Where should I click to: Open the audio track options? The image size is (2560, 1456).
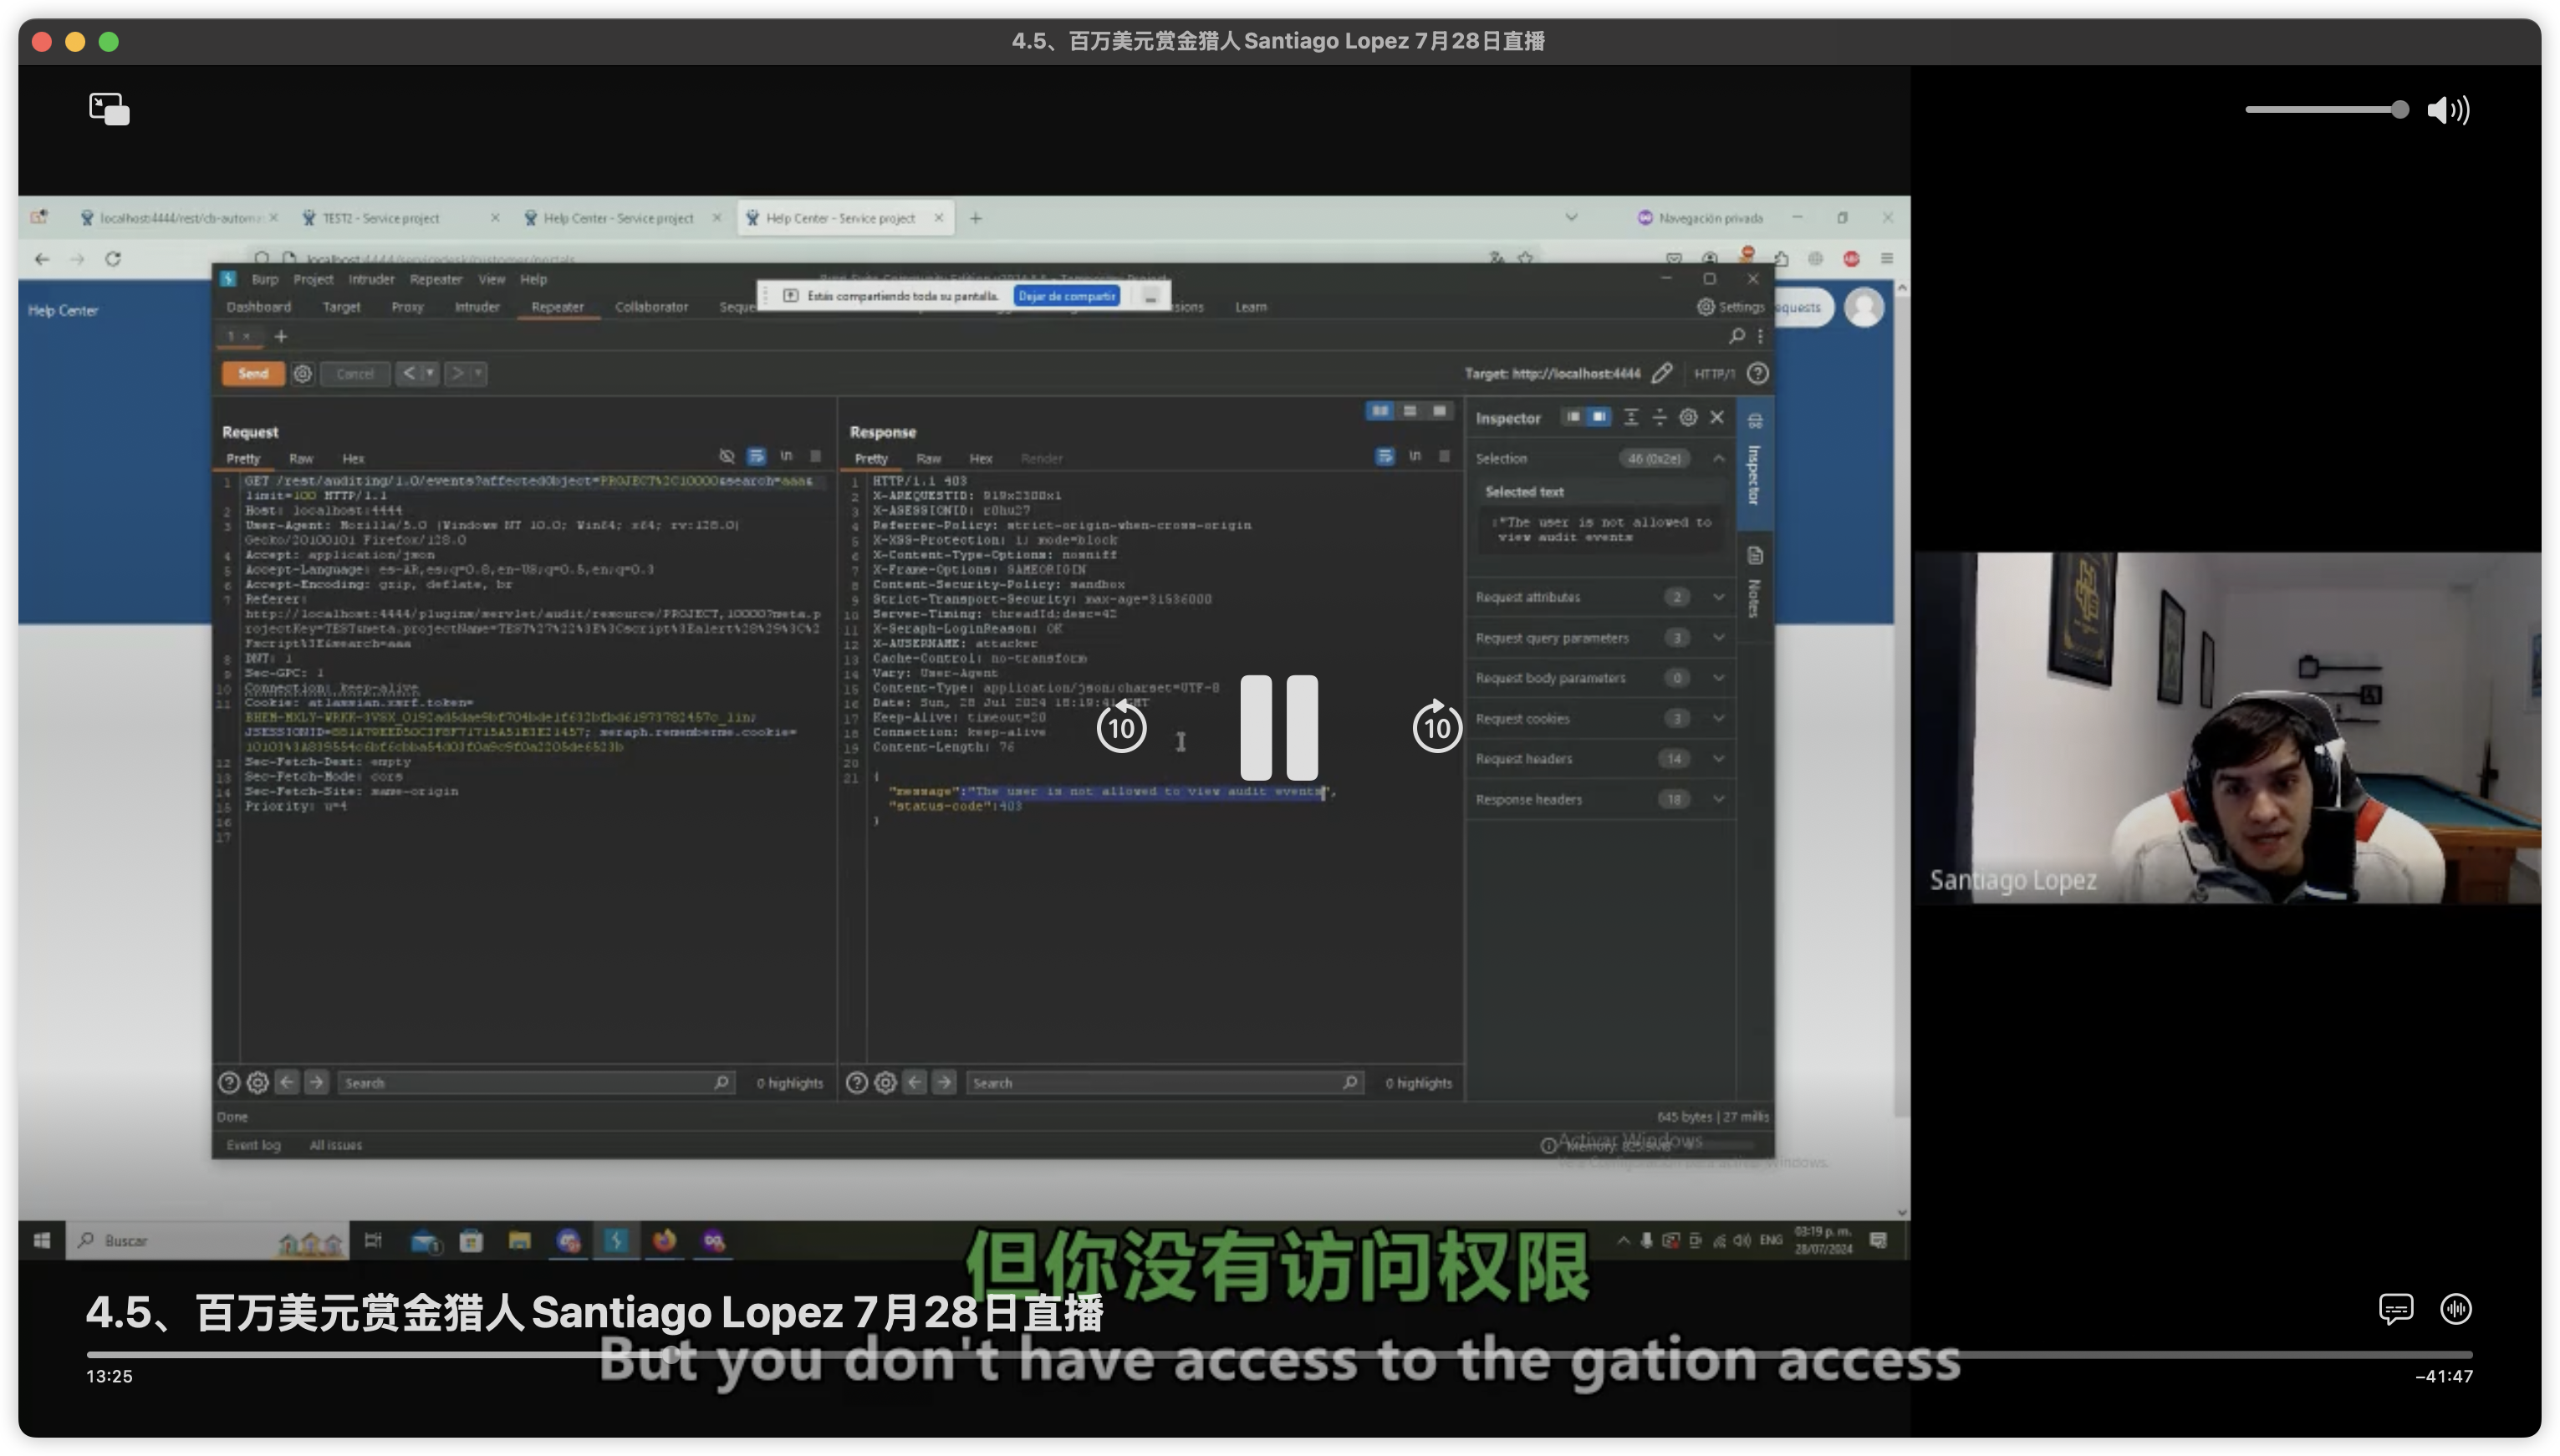2456,1309
